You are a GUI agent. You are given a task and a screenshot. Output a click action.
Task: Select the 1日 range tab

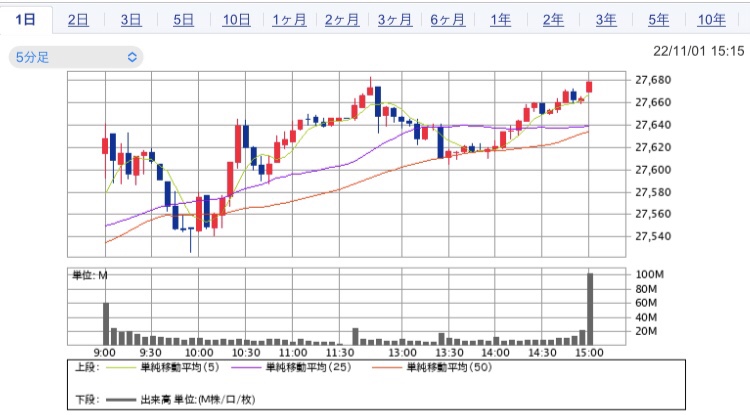tap(26, 20)
